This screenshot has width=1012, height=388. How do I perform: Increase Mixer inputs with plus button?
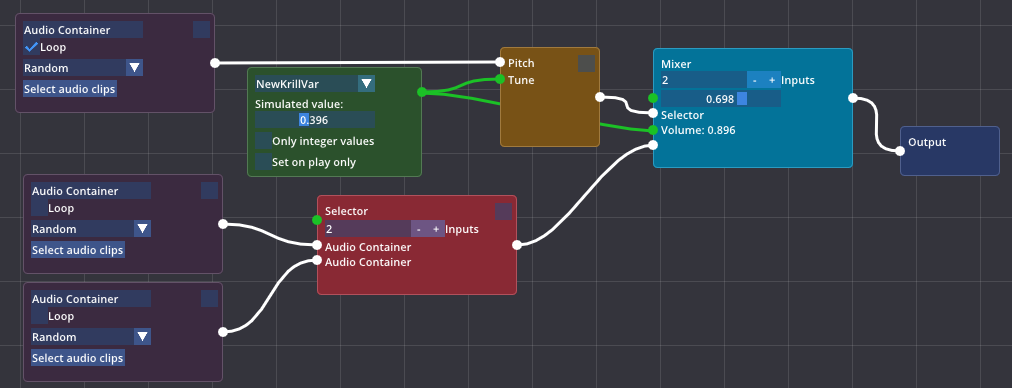(772, 80)
